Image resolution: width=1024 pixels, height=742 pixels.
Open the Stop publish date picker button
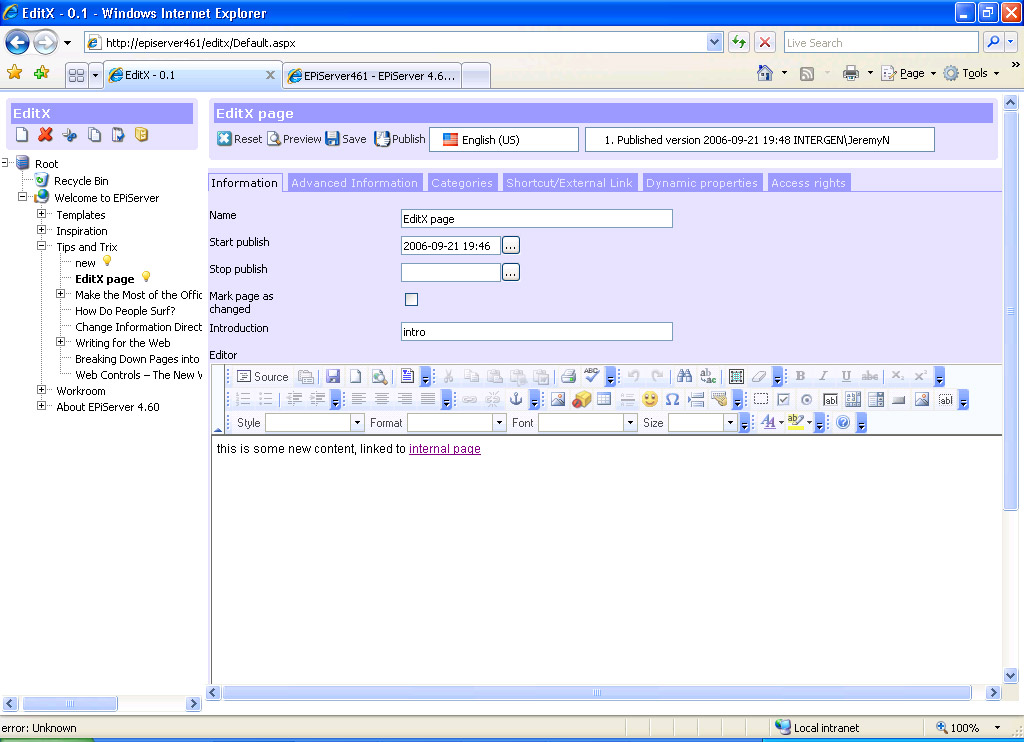511,272
